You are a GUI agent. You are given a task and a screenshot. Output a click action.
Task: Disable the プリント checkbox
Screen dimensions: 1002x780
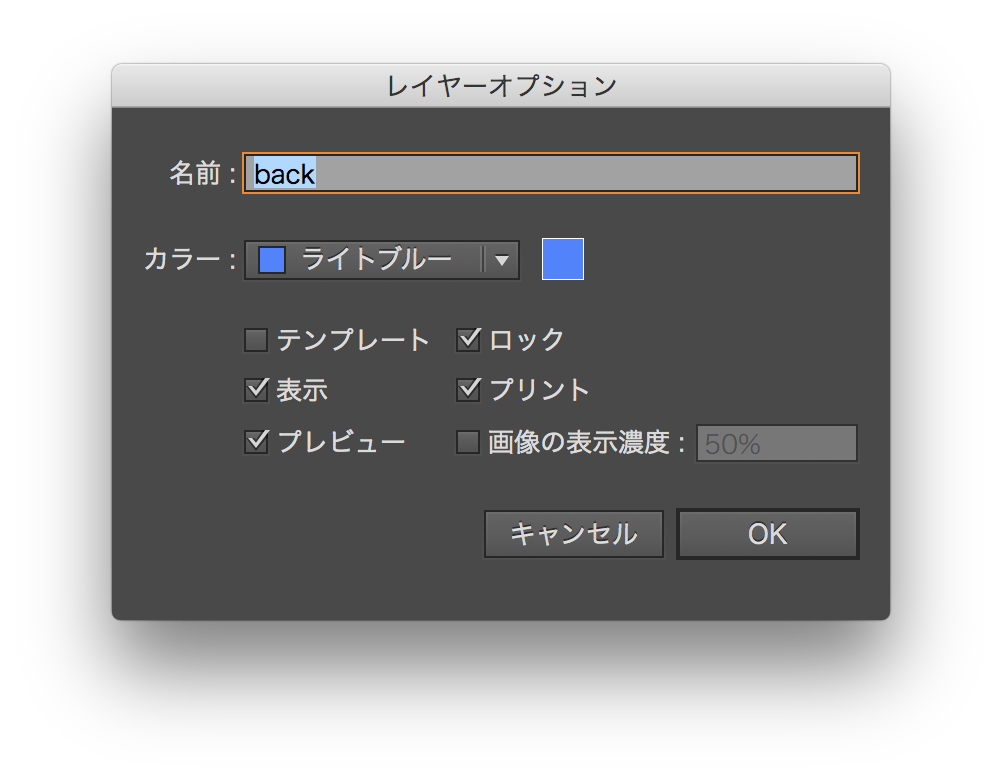click(468, 390)
